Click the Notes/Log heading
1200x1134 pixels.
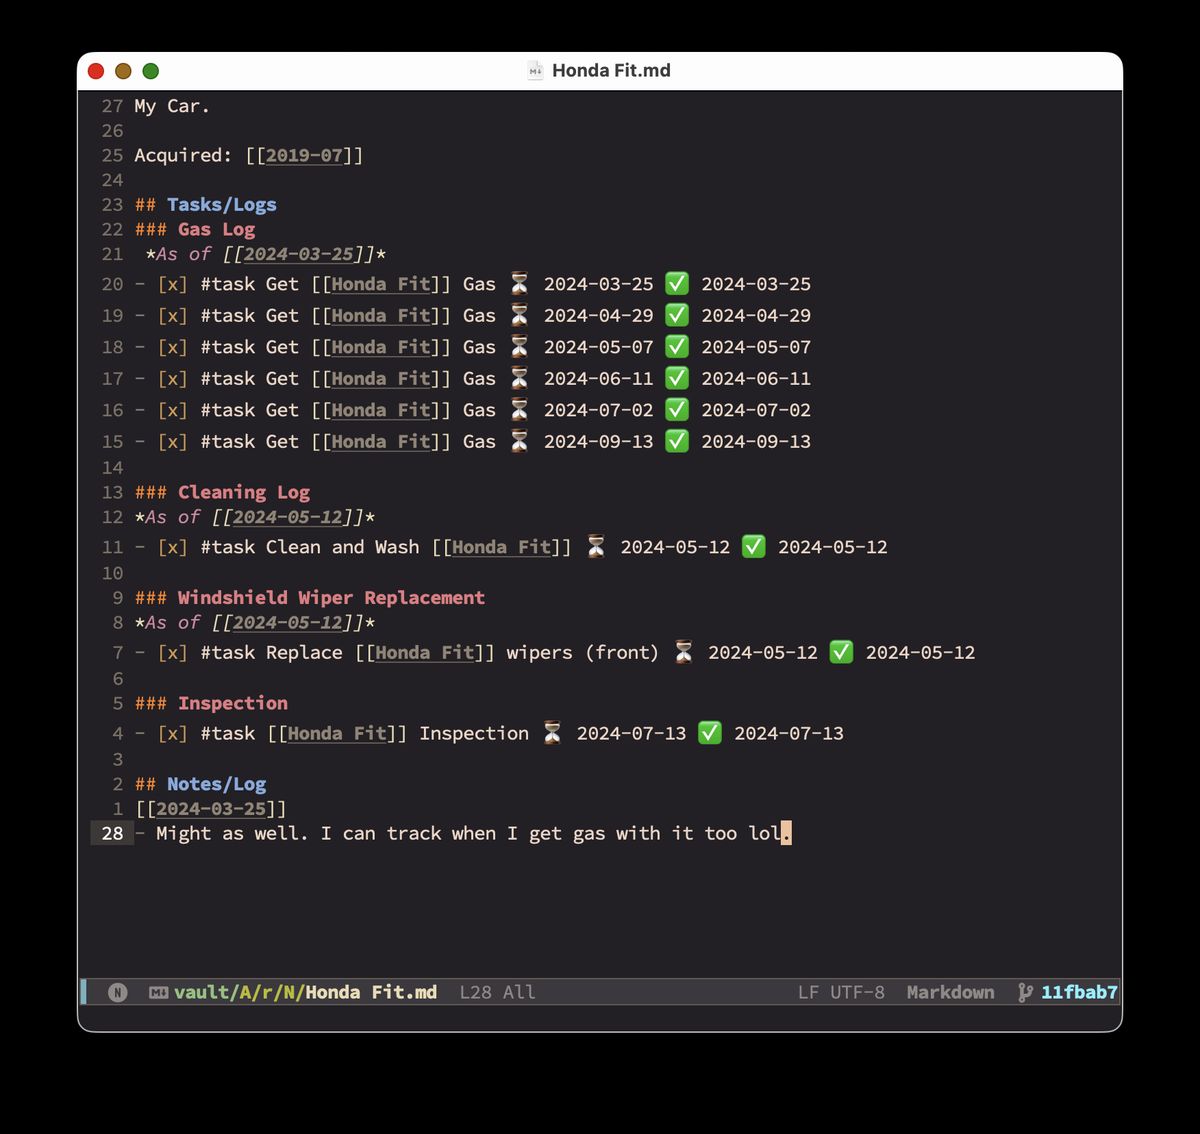tap(217, 784)
